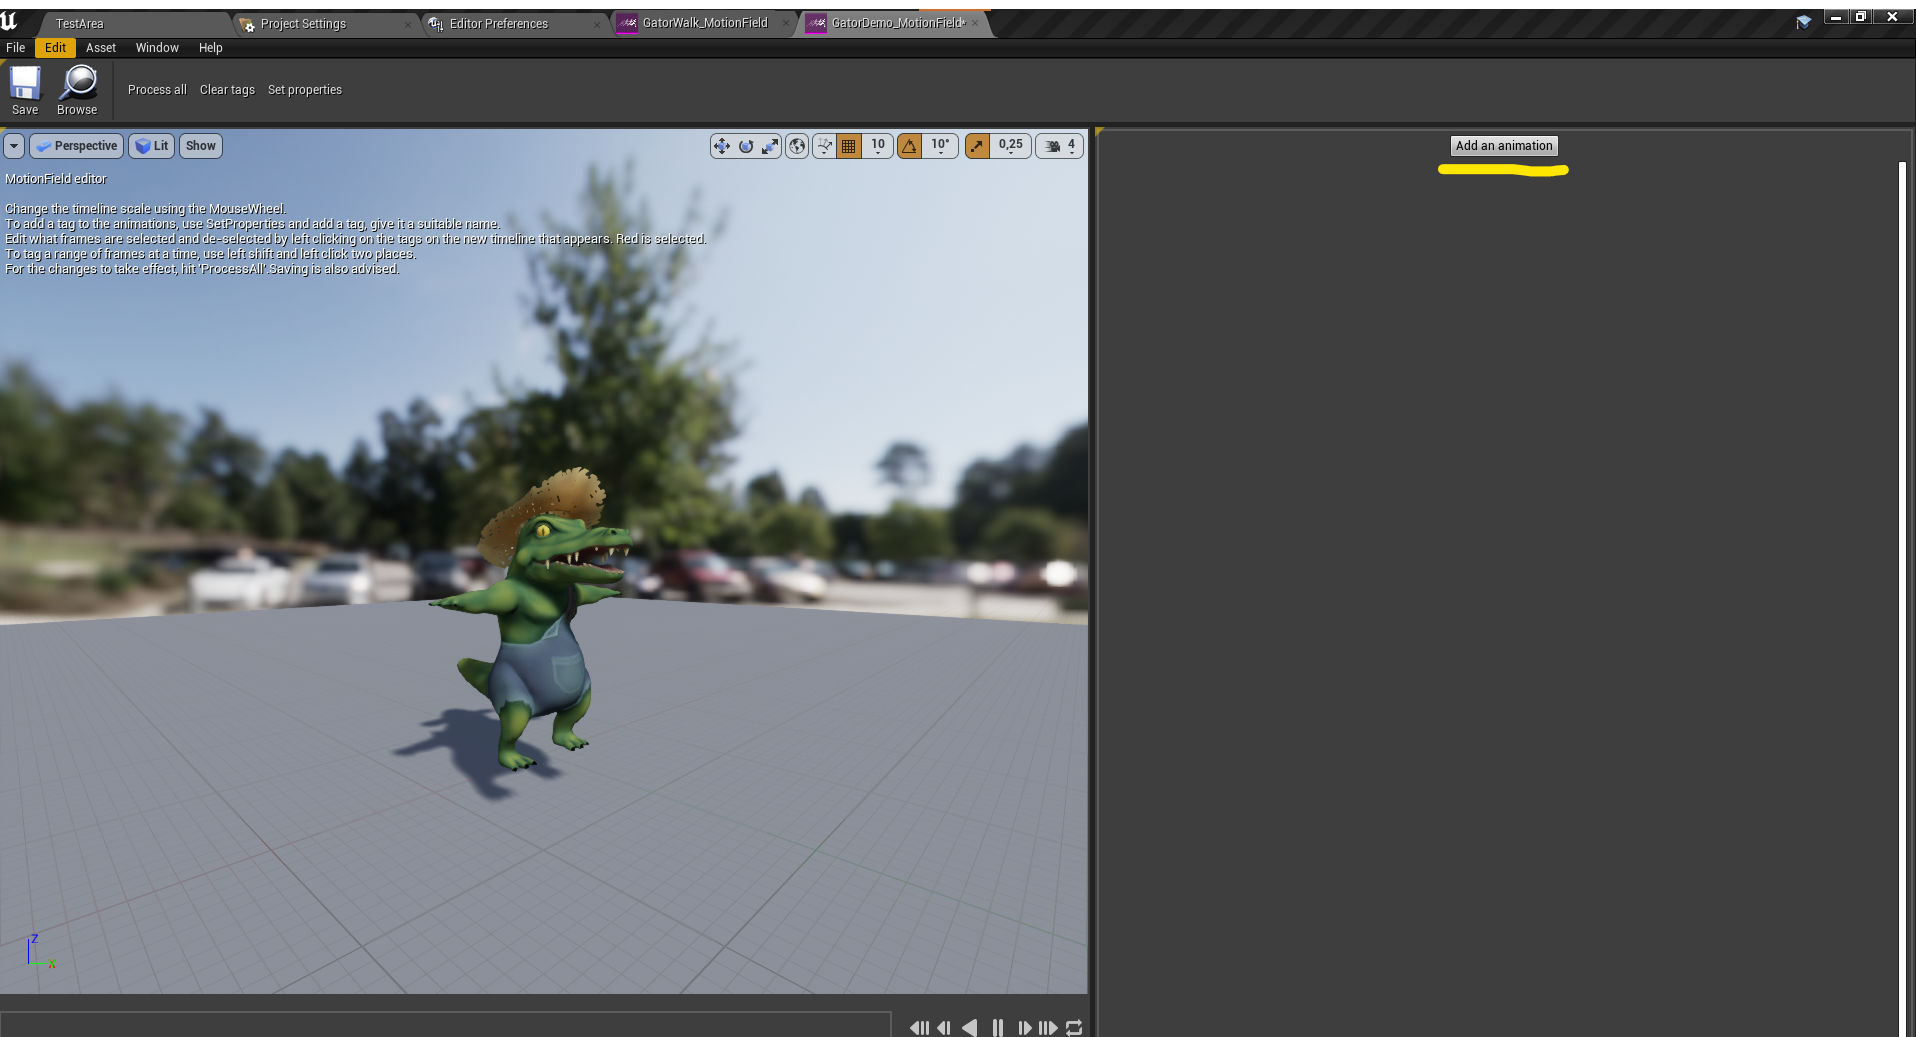Open the Show flags dropdown

201,146
